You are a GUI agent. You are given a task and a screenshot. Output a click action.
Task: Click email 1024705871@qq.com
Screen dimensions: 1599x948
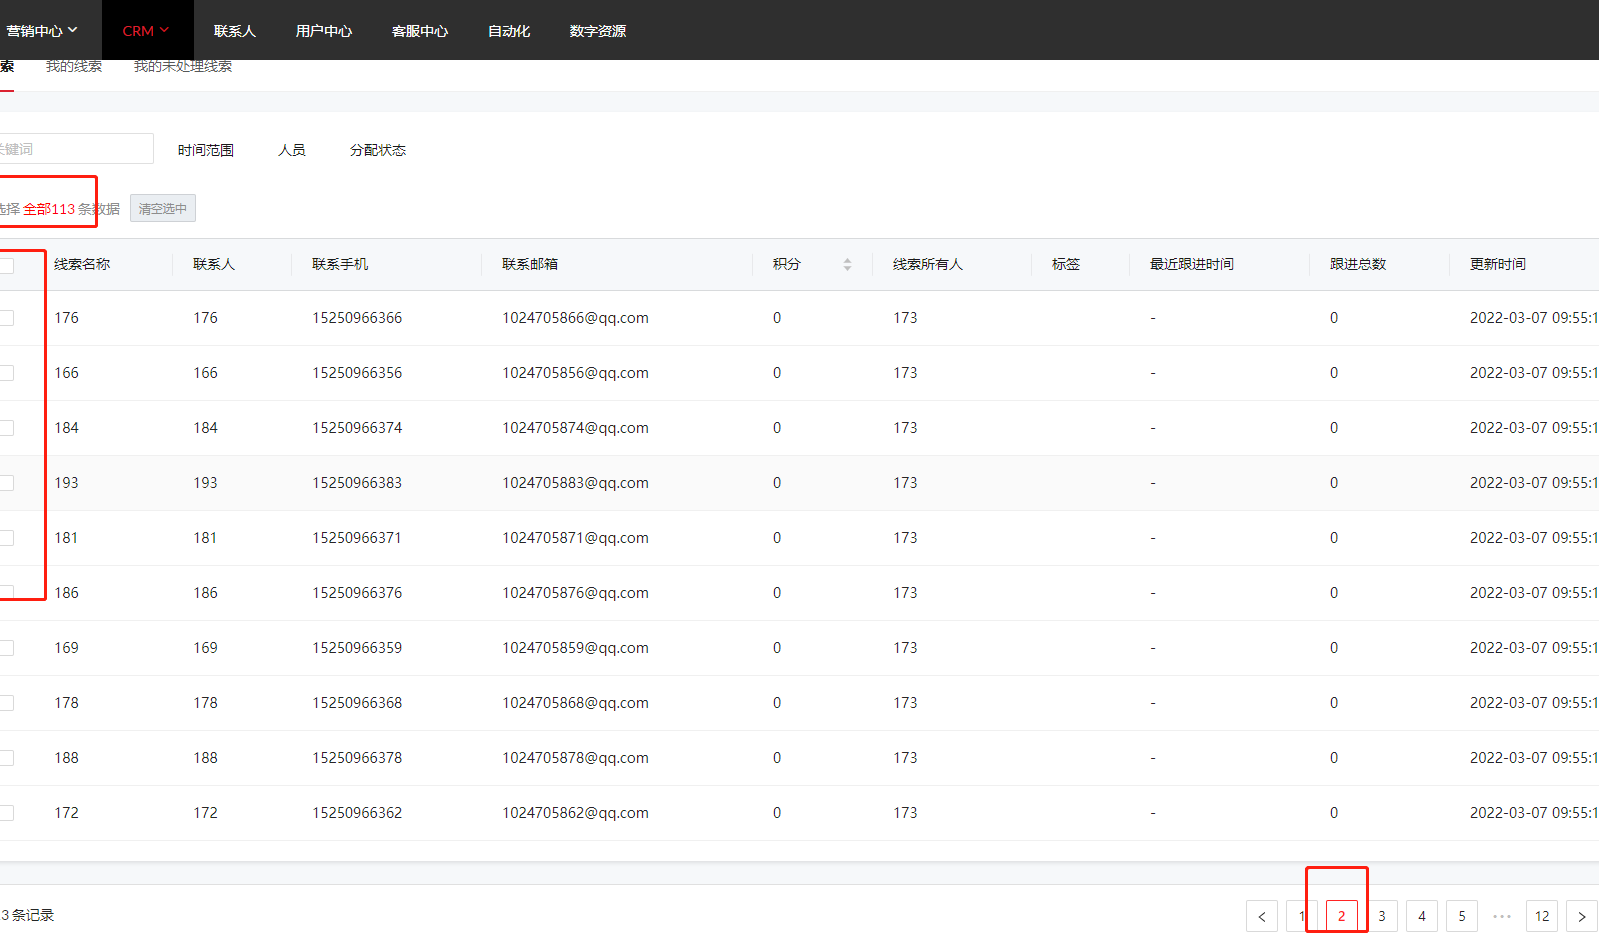coord(575,538)
